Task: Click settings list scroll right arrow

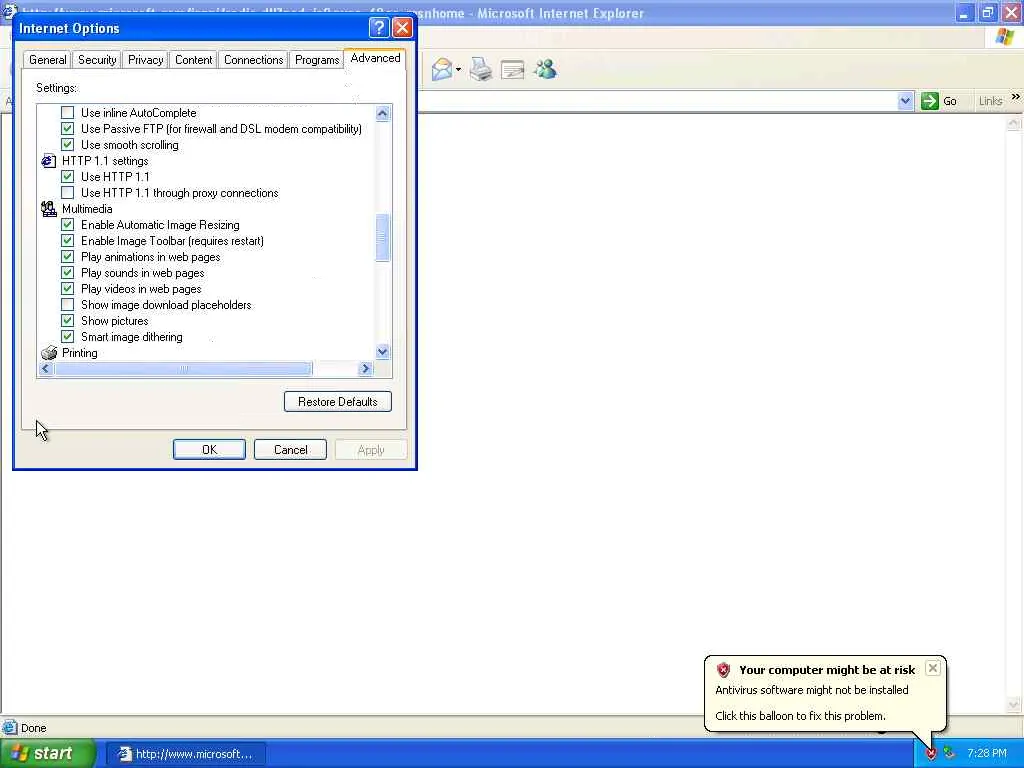Action: pyautogui.click(x=366, y=368)
